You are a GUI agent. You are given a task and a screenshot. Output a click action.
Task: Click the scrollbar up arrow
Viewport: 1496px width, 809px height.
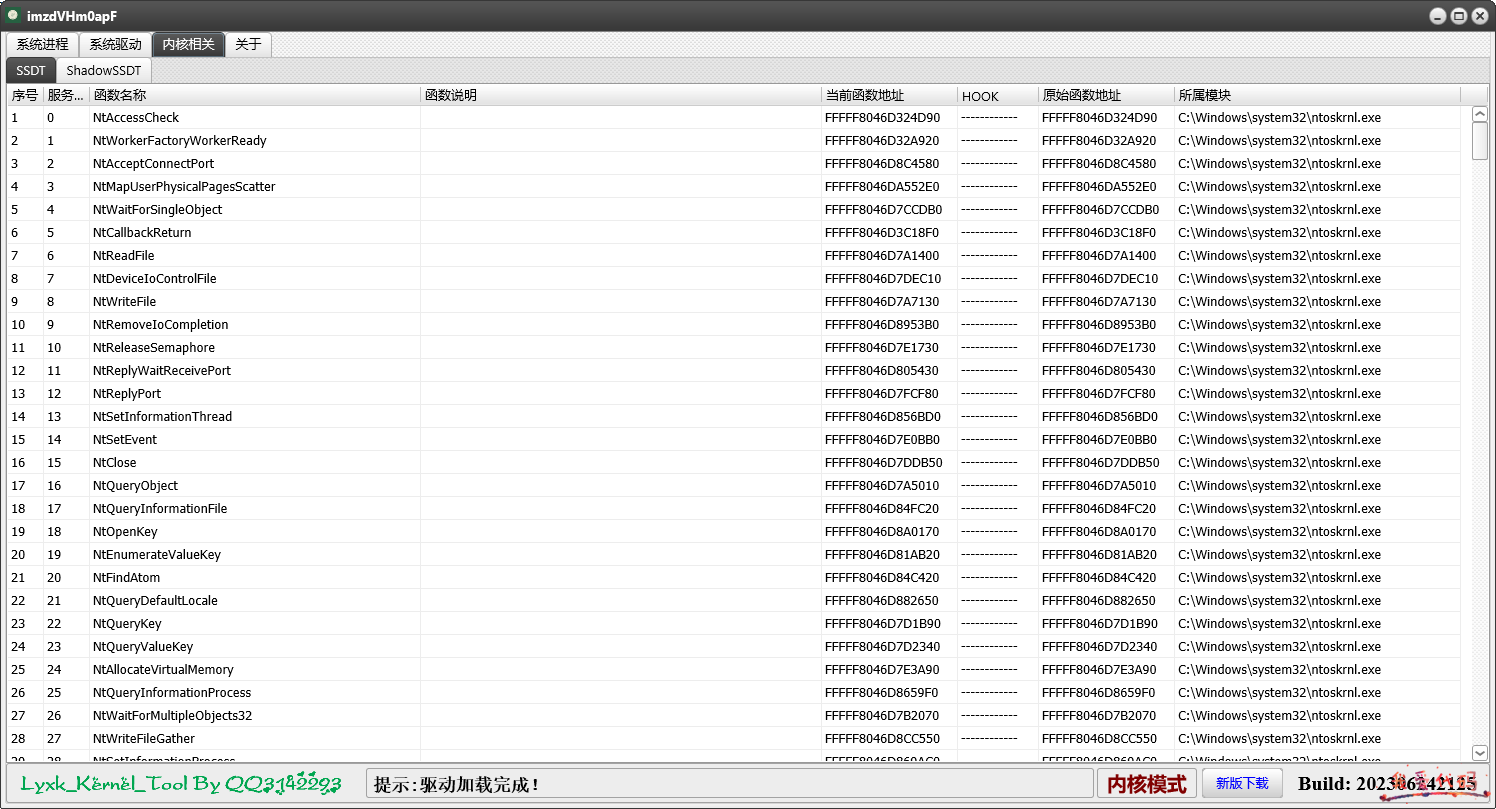pos(1480,115)
